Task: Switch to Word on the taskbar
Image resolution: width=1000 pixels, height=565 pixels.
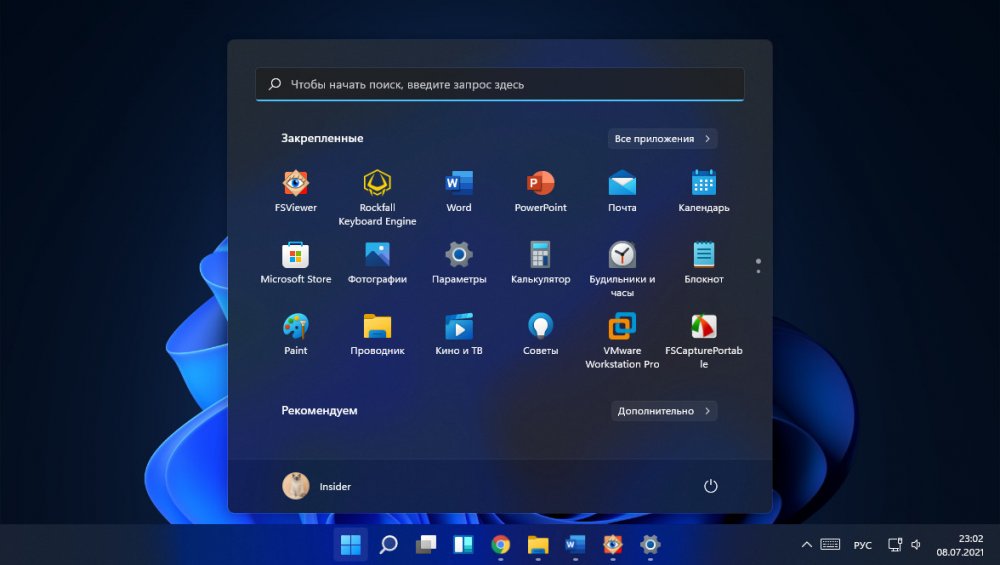Action: click(x=575, y=545)
